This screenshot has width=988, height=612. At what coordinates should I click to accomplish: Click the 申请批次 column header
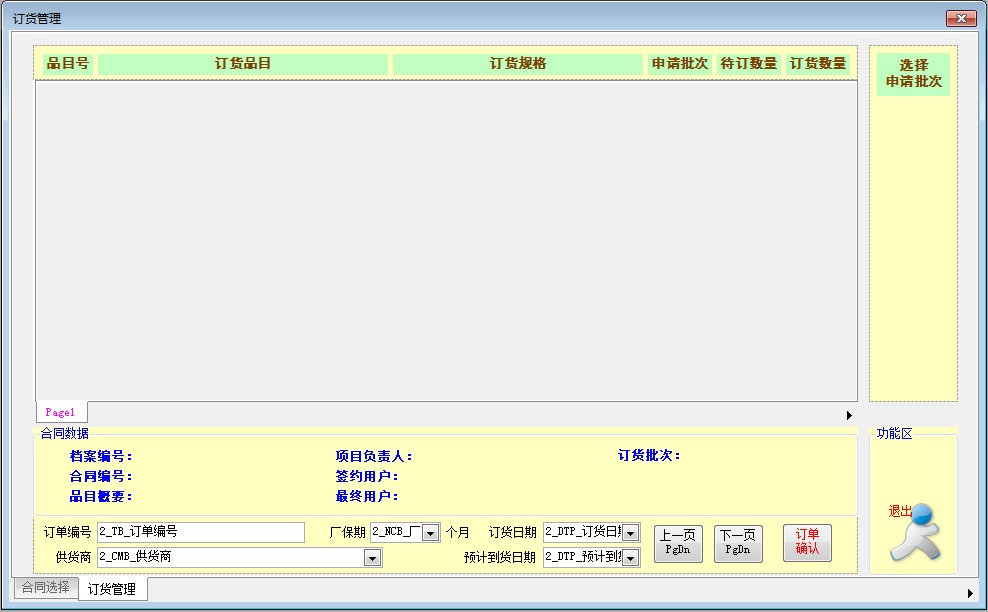point(679,63)
